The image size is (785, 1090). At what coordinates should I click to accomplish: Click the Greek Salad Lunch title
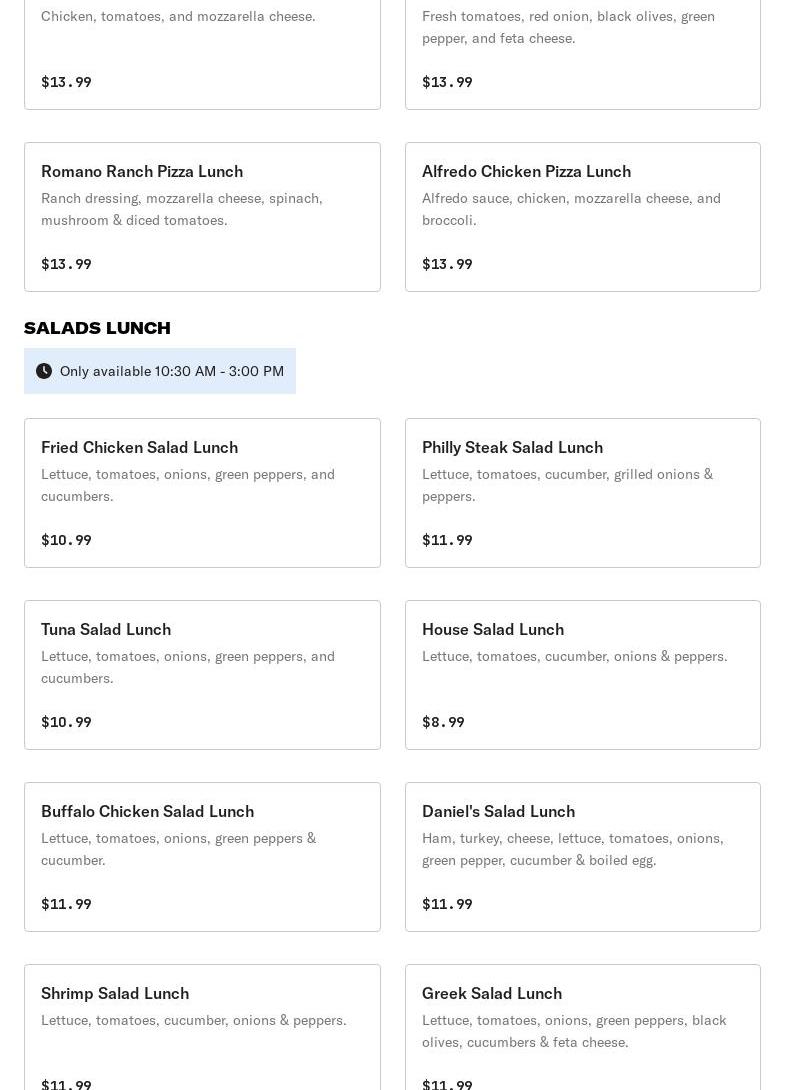pos(492,993)
